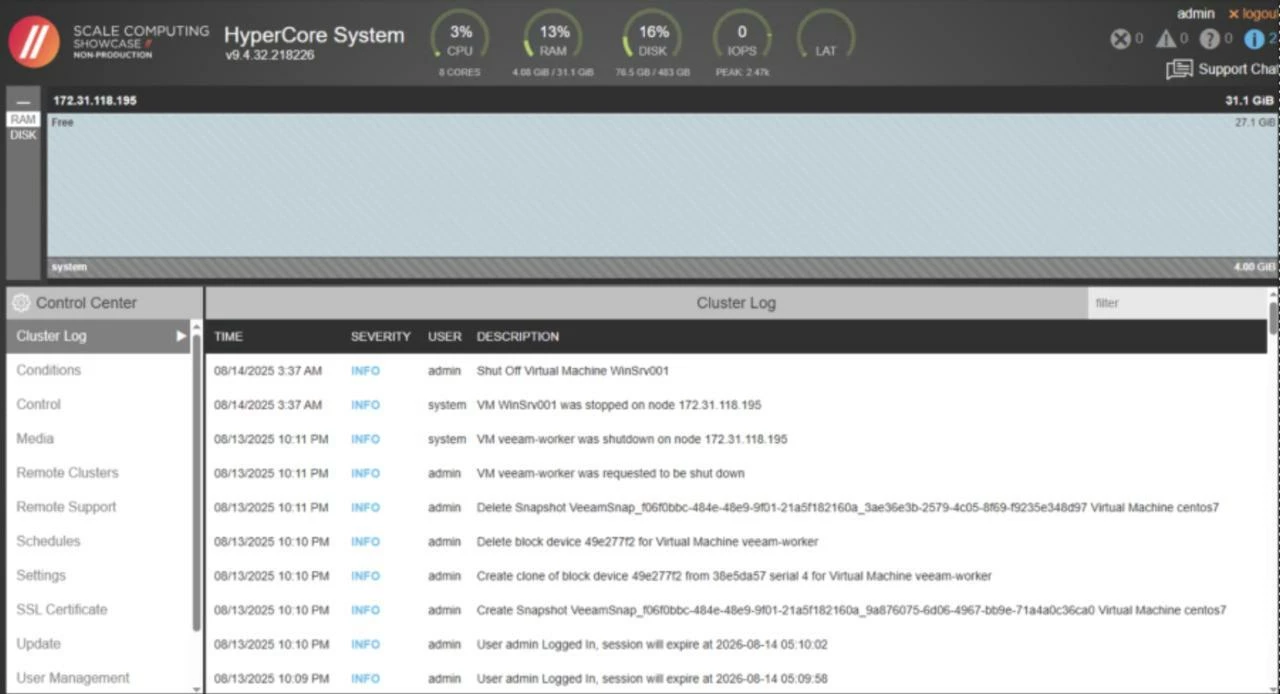Image resolution: width=1280 pixels, height=694 pixels.
Task: Show the question mark notices icon
Action: (1209, 39)
